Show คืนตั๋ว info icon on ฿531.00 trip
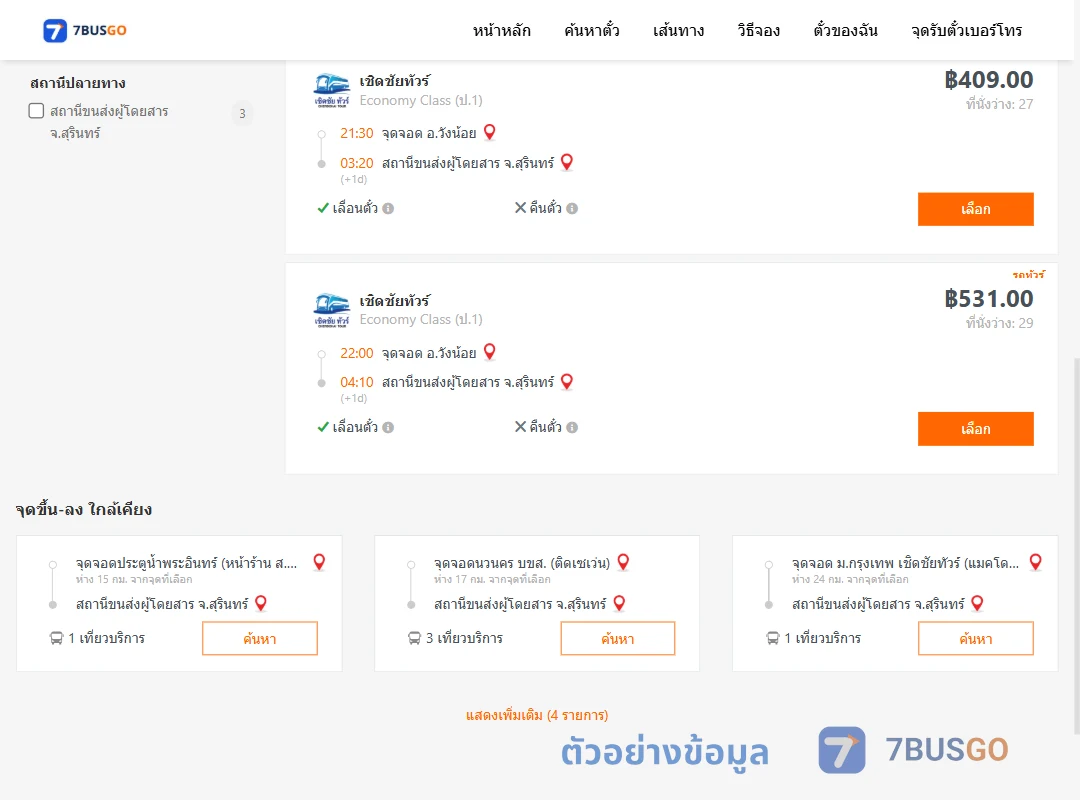The image size is (1080, 800). pyautogui.click(x=572, y=427)
